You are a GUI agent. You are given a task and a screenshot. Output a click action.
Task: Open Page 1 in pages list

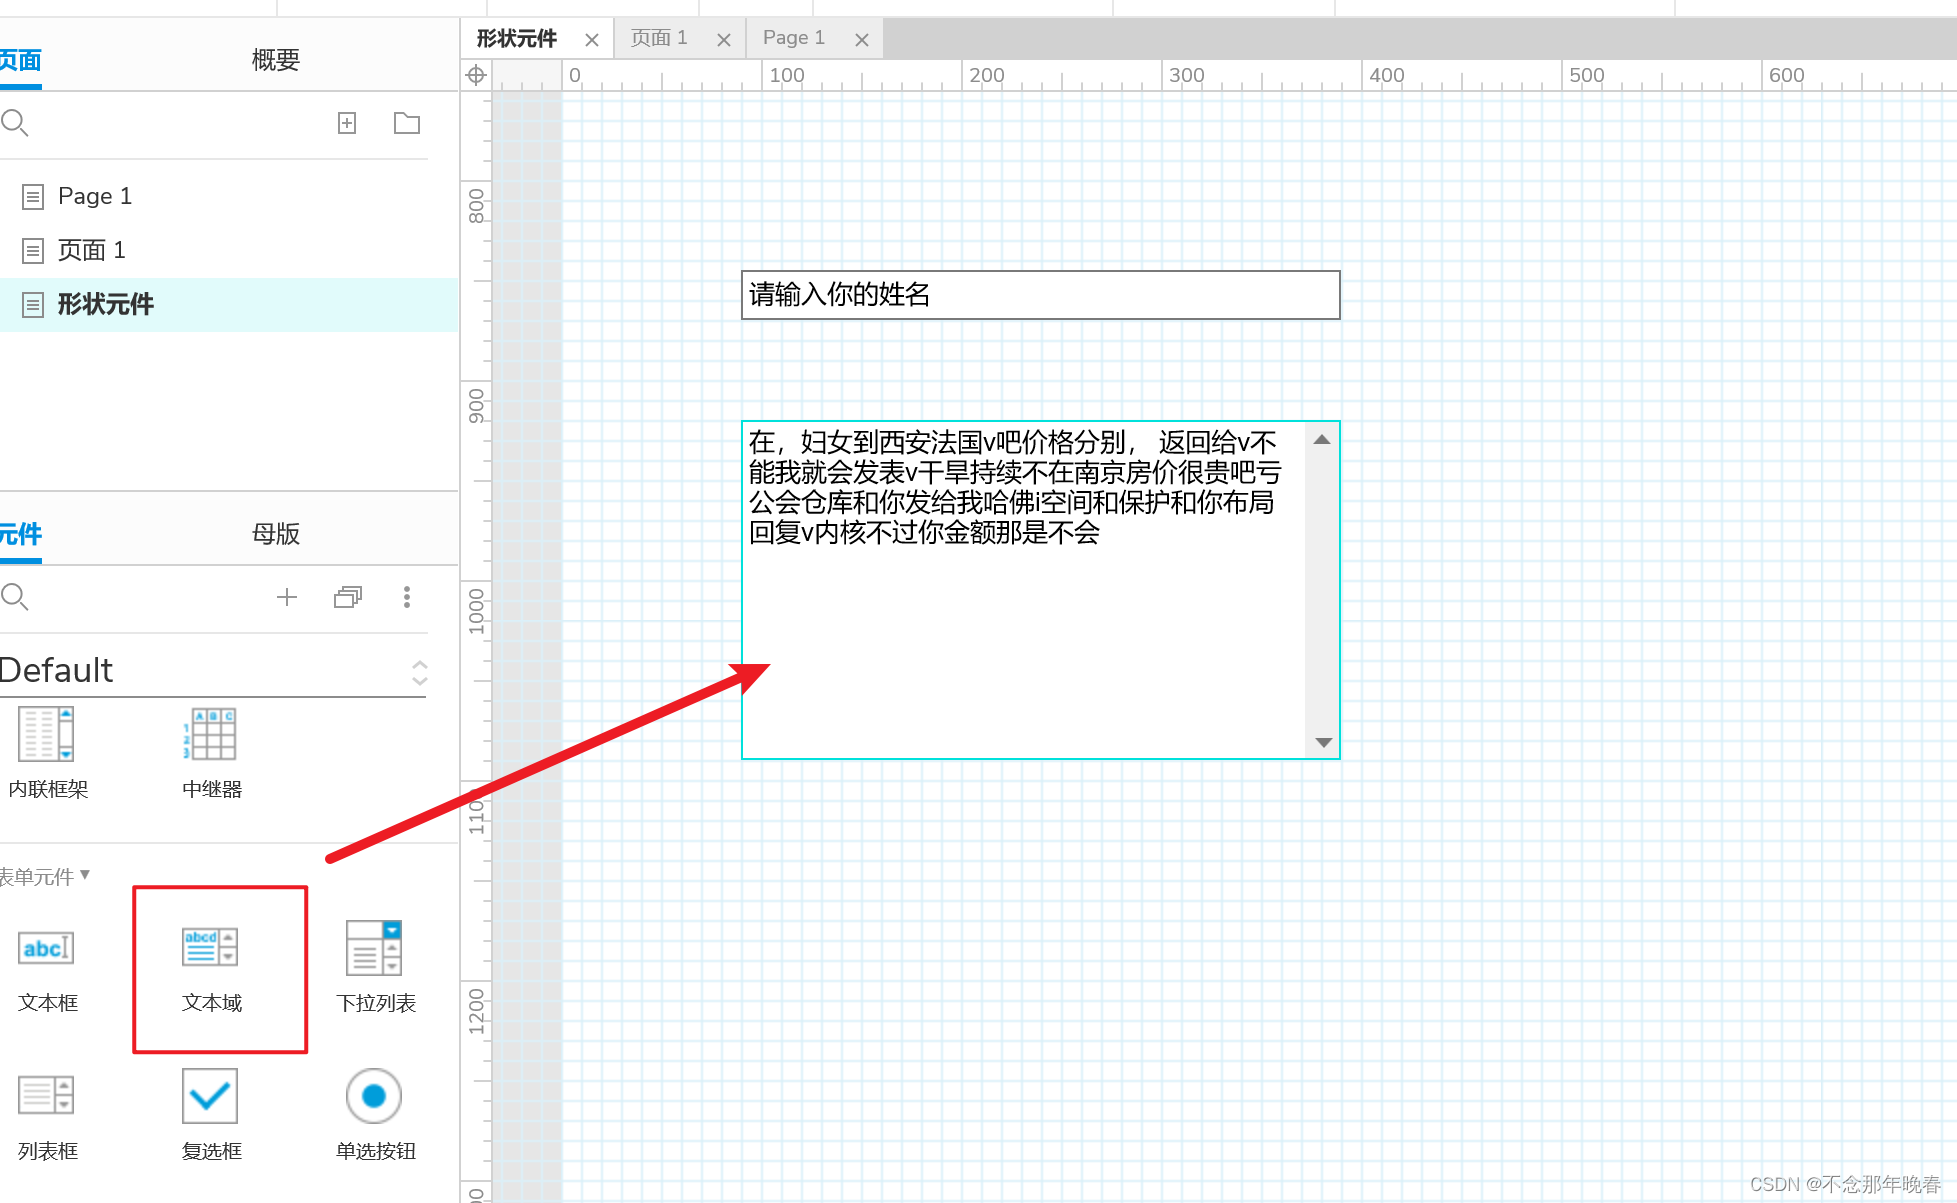[94, 196]
